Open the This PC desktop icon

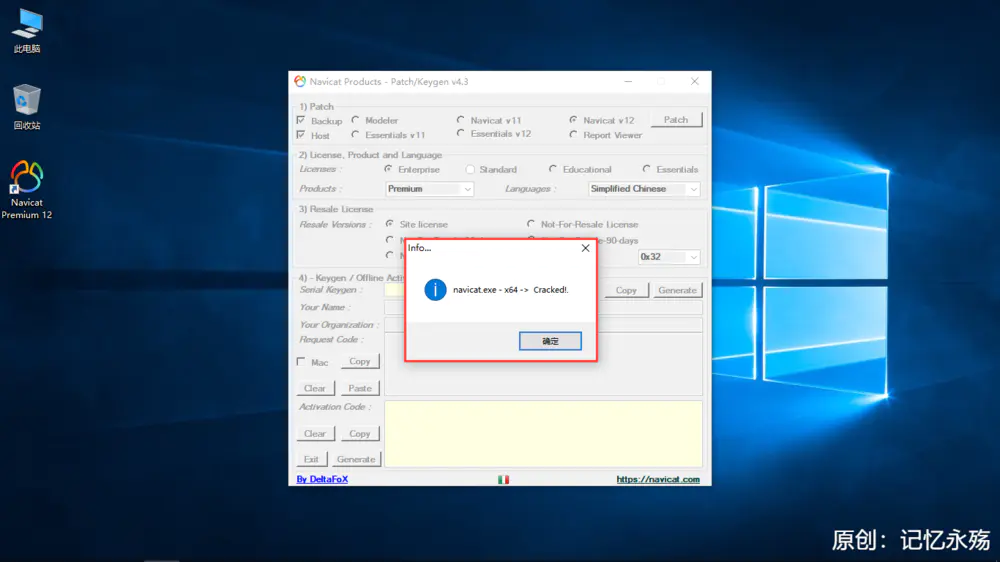pos(27,31)
